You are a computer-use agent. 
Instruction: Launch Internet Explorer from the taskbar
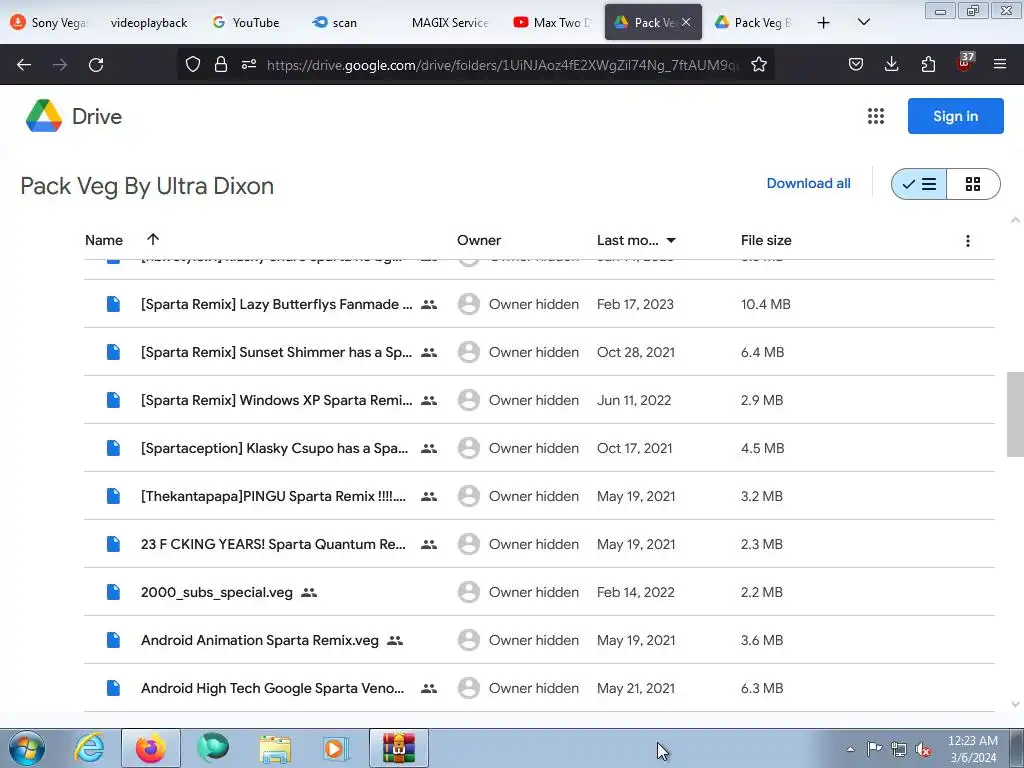89,748
